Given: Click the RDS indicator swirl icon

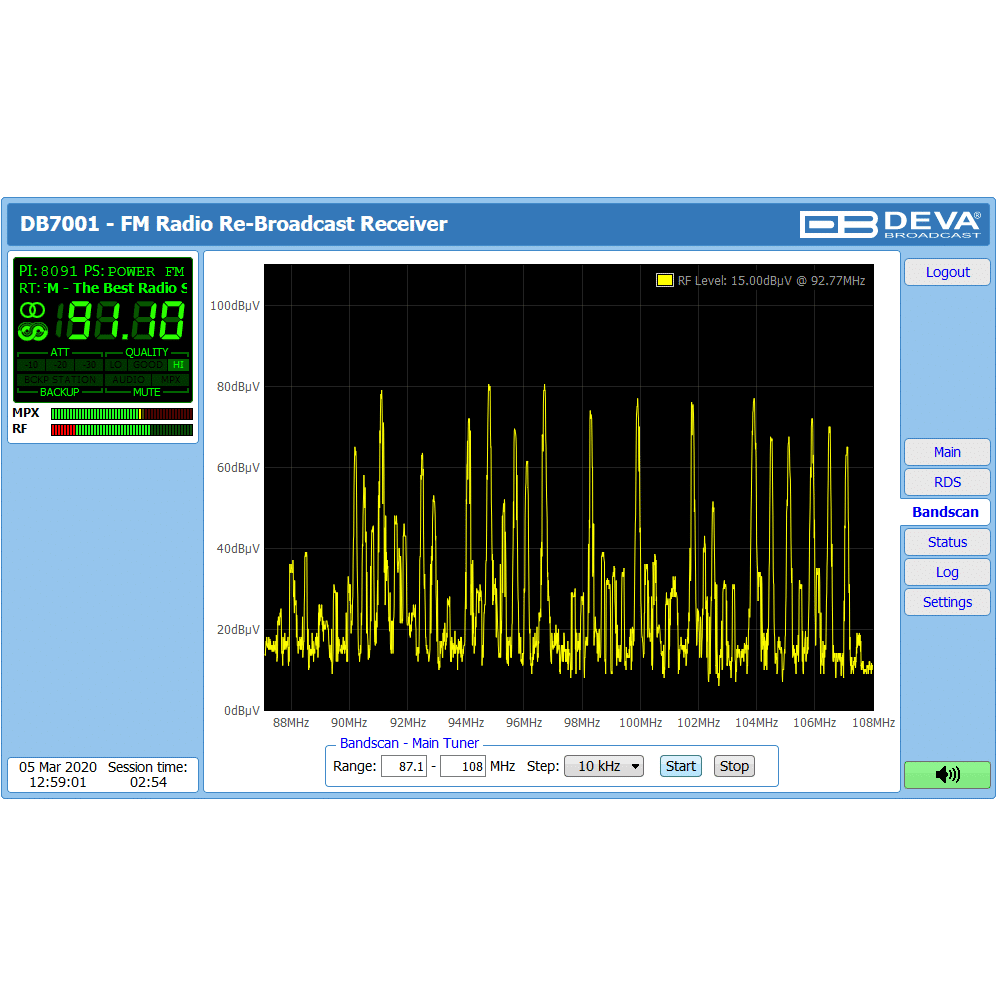Looking at the screenshot, I should (32, 330).
